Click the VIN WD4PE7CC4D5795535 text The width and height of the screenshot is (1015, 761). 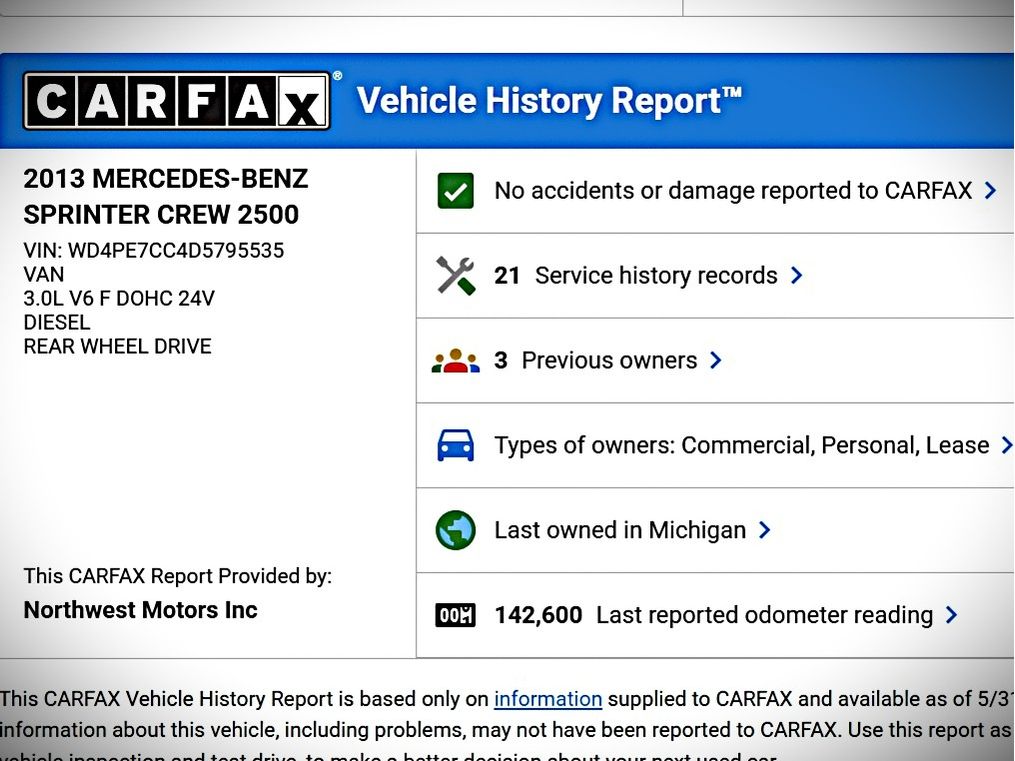click(153, 250)
